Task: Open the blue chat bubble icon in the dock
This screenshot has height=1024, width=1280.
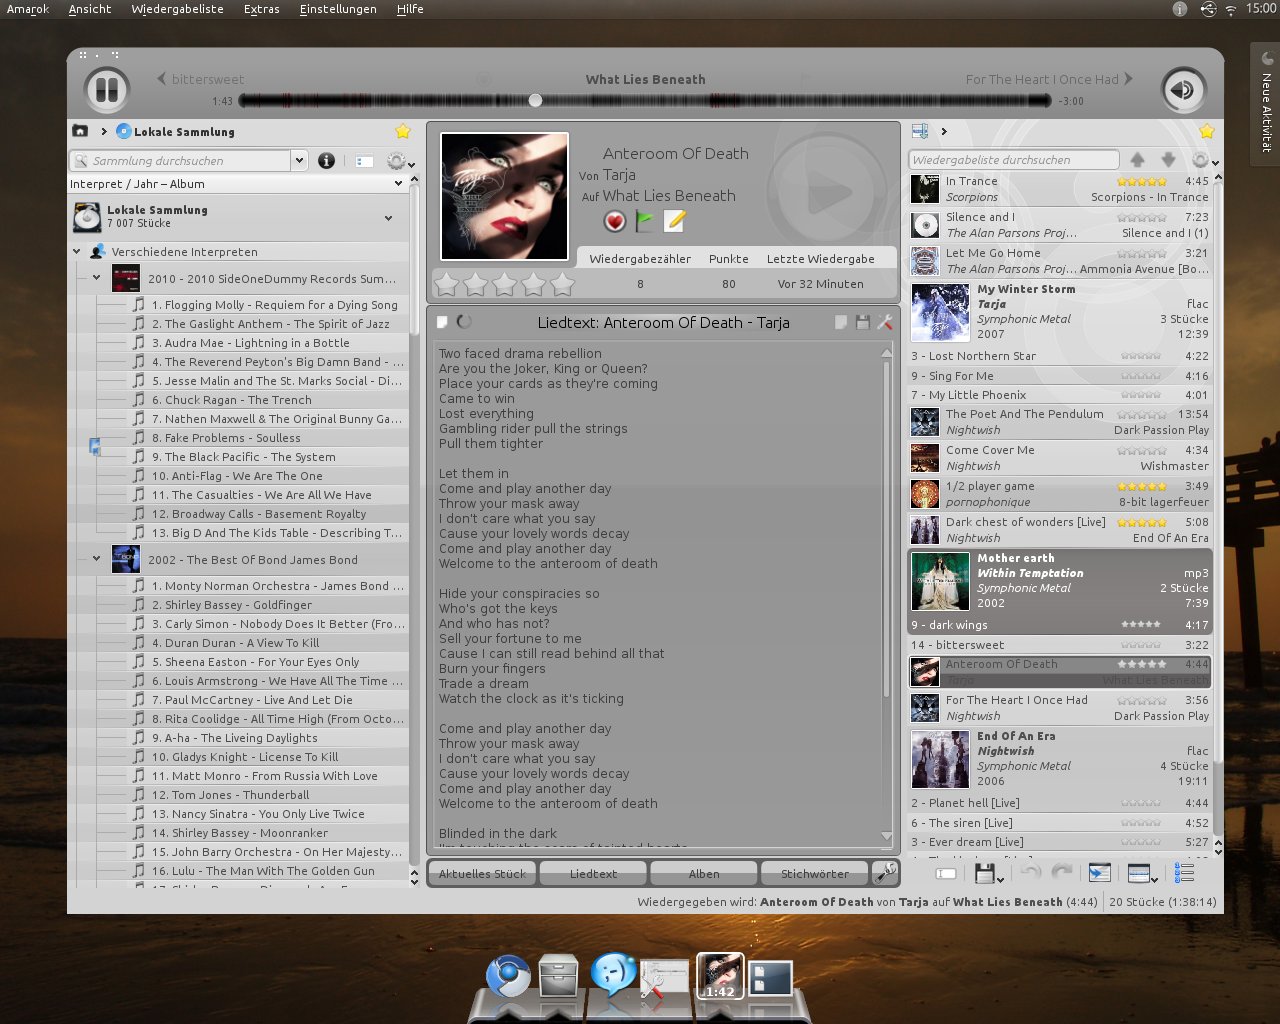Action: point(613,973)
